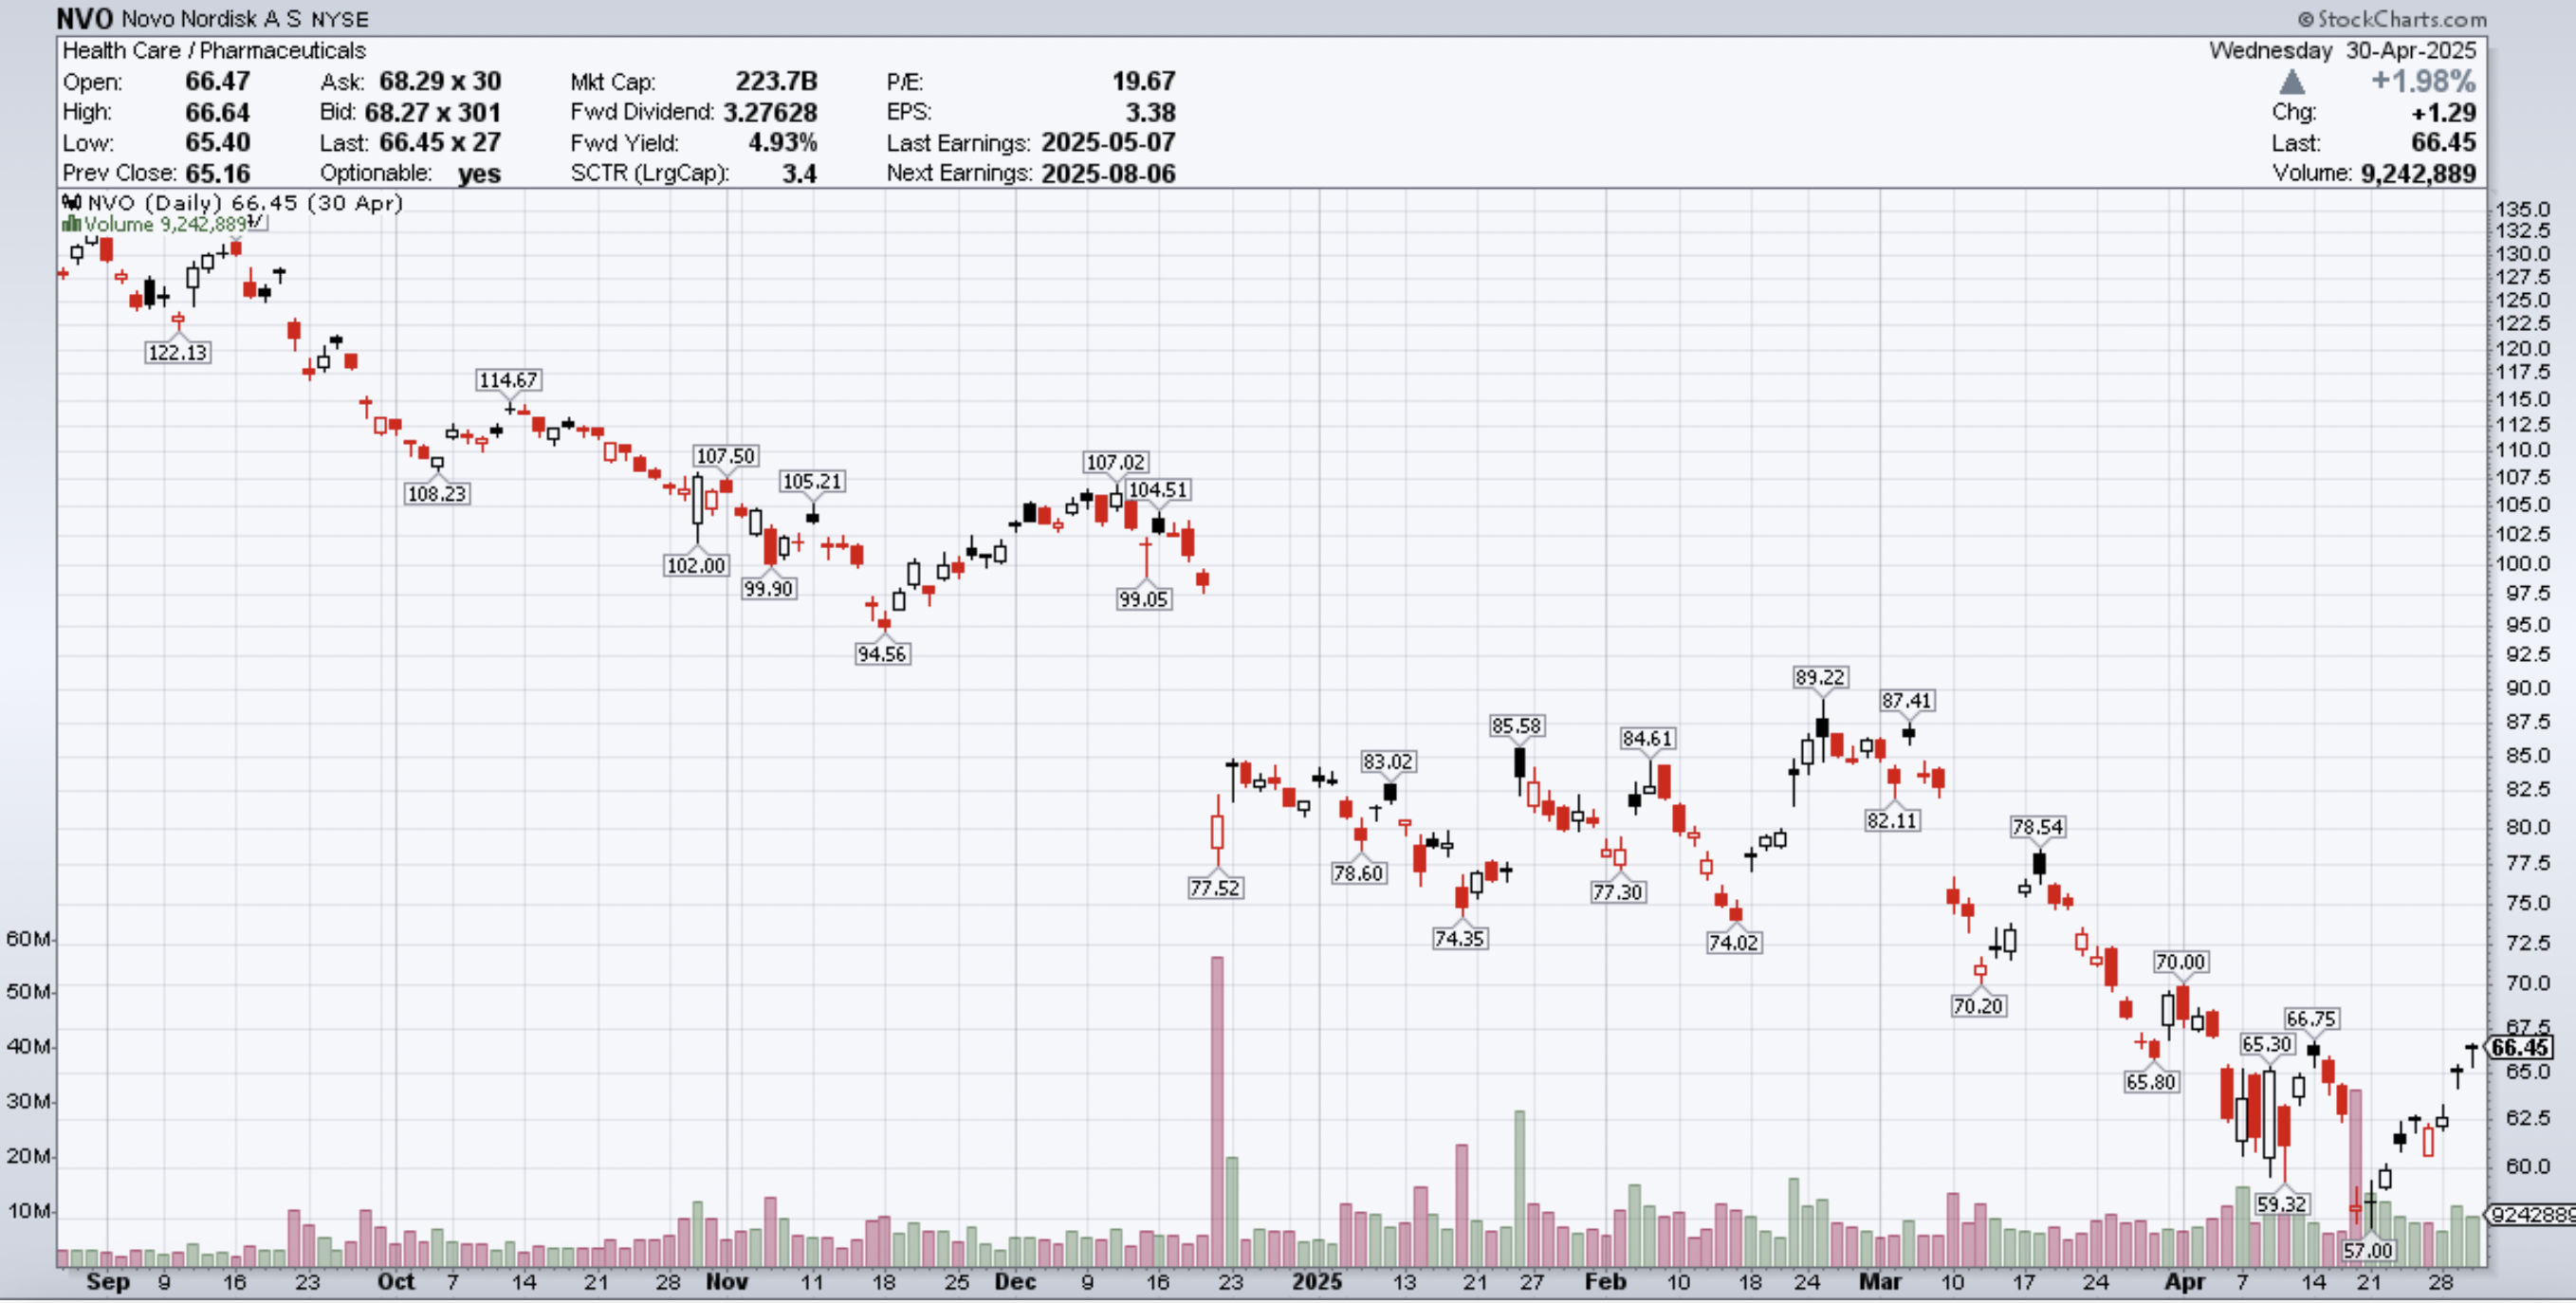
Task: Click the 84.61 high price label
Action: [1647, 739]
